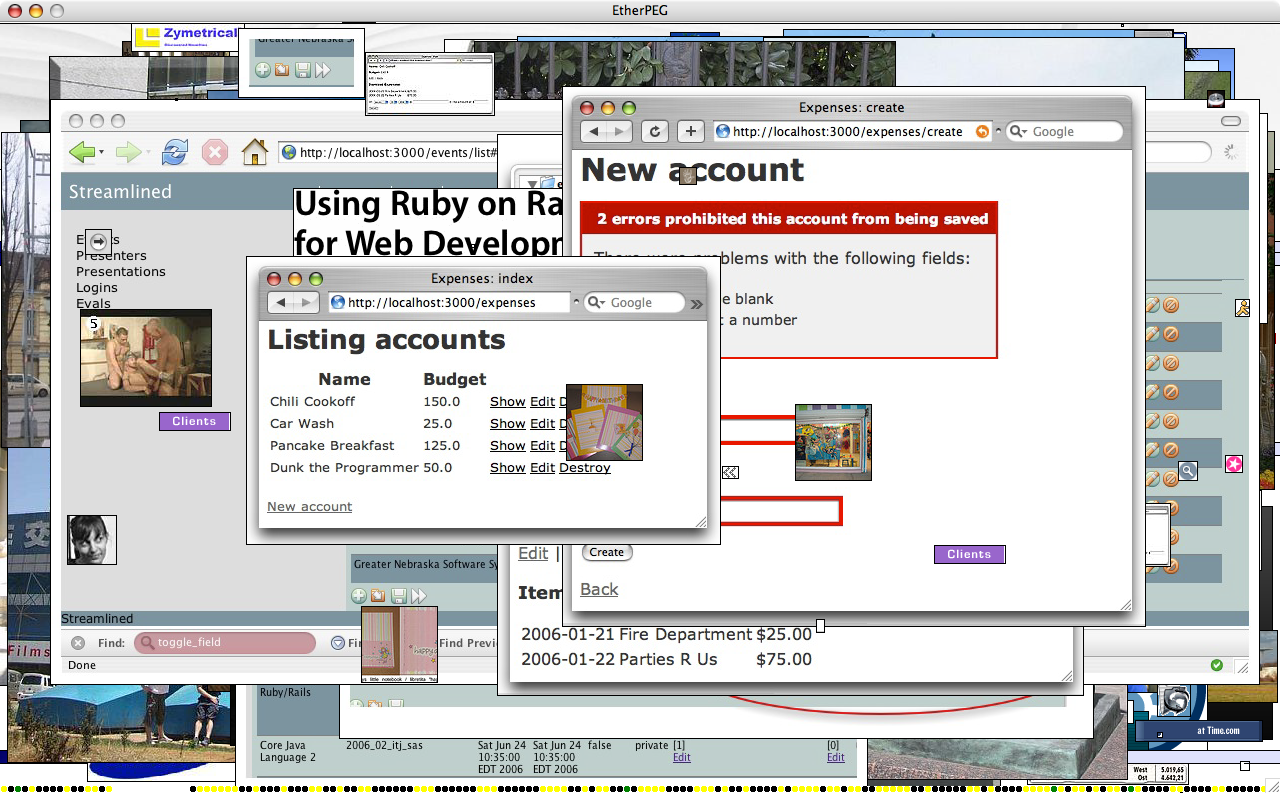This screenshot has height=793, width=1280.
Task: Click the orange export icon in the top tile toolbar
Action: (x=282, y=70)
